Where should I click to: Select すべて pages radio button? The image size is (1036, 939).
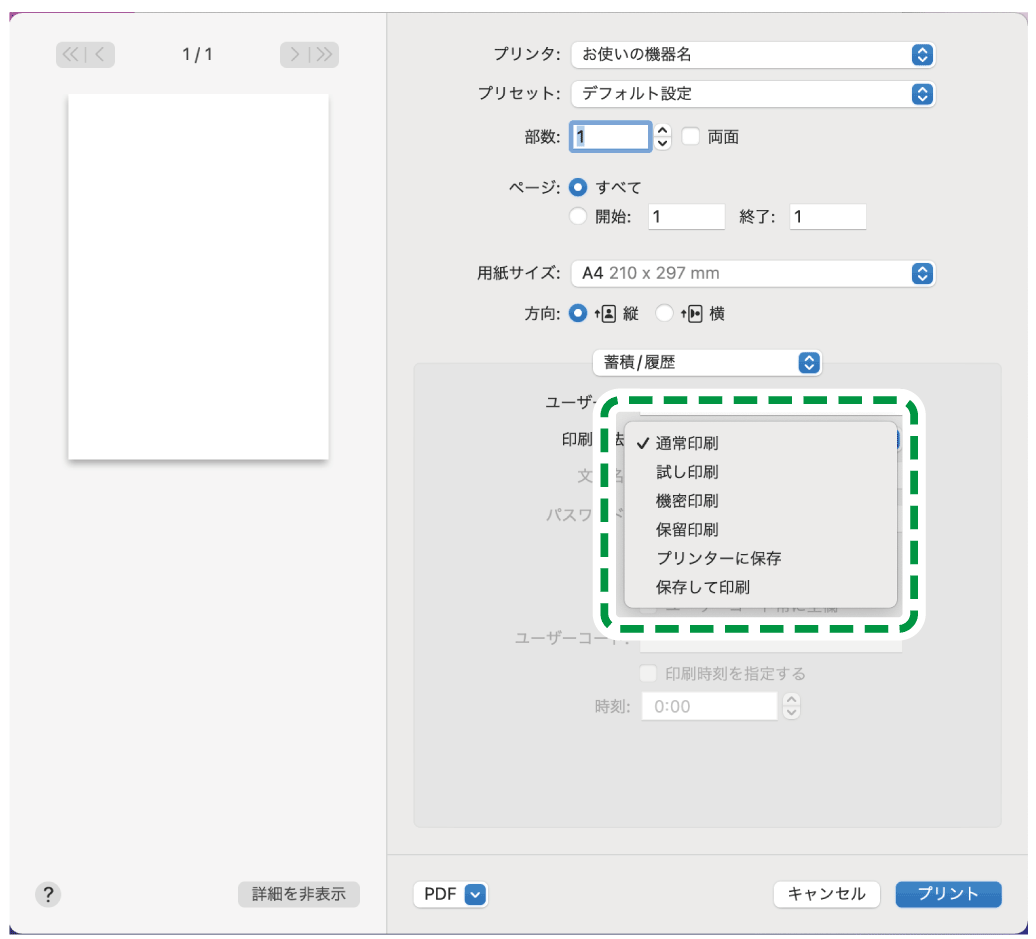click(x=577, y=187)
